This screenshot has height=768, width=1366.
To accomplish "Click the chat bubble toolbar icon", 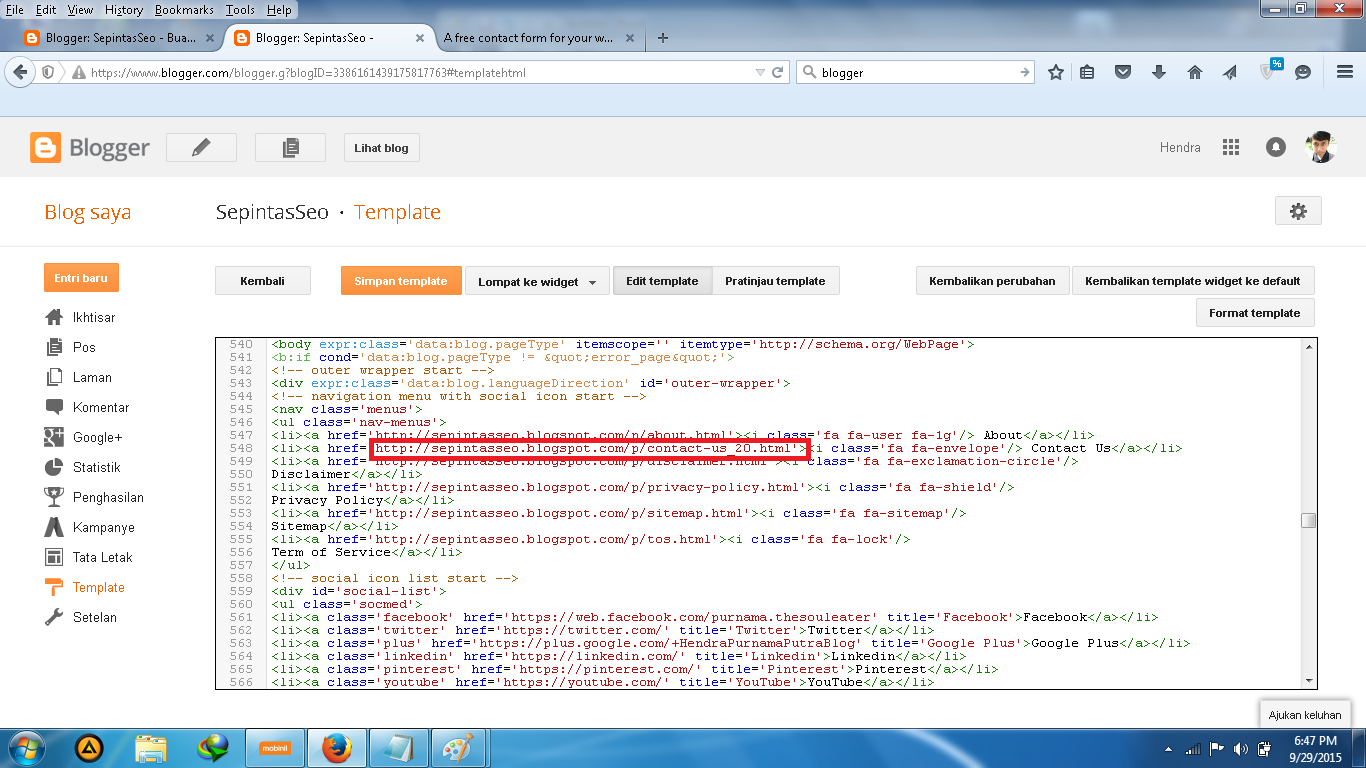I will (1303, 72).
